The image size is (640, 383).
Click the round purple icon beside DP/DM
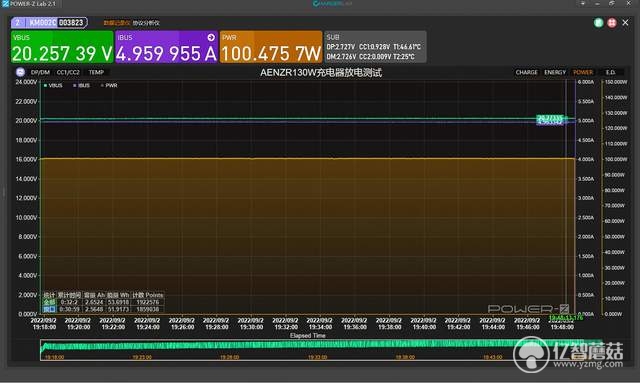(x=20, y=72)
